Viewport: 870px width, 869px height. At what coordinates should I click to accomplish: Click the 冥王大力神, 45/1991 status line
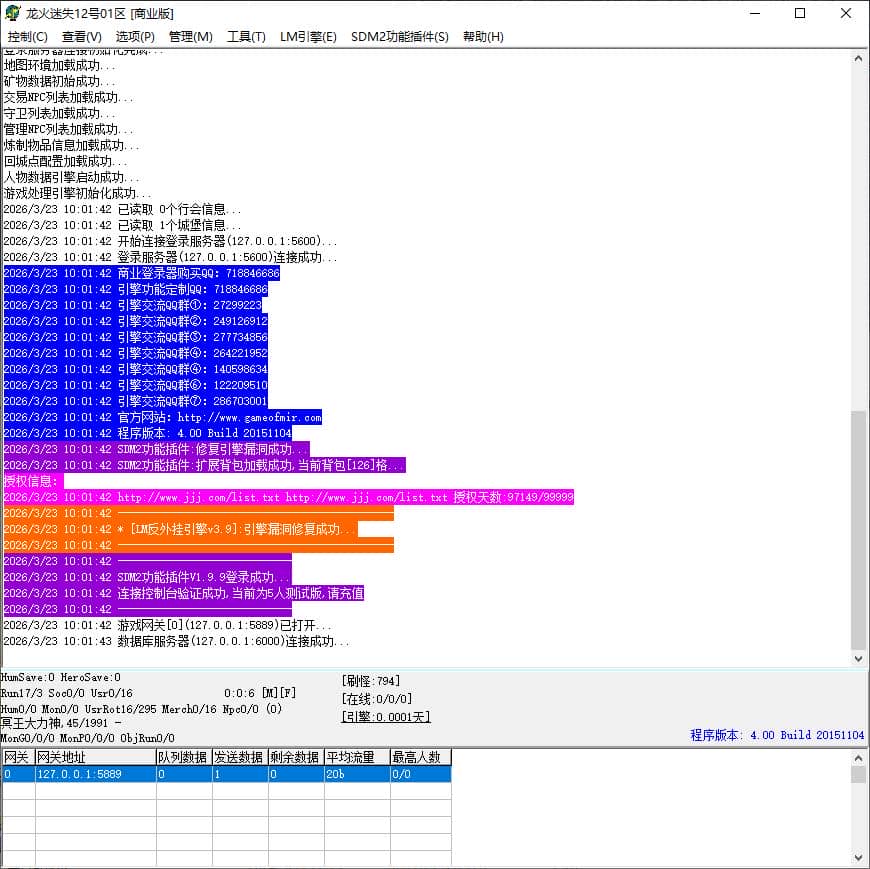point(60,723)
